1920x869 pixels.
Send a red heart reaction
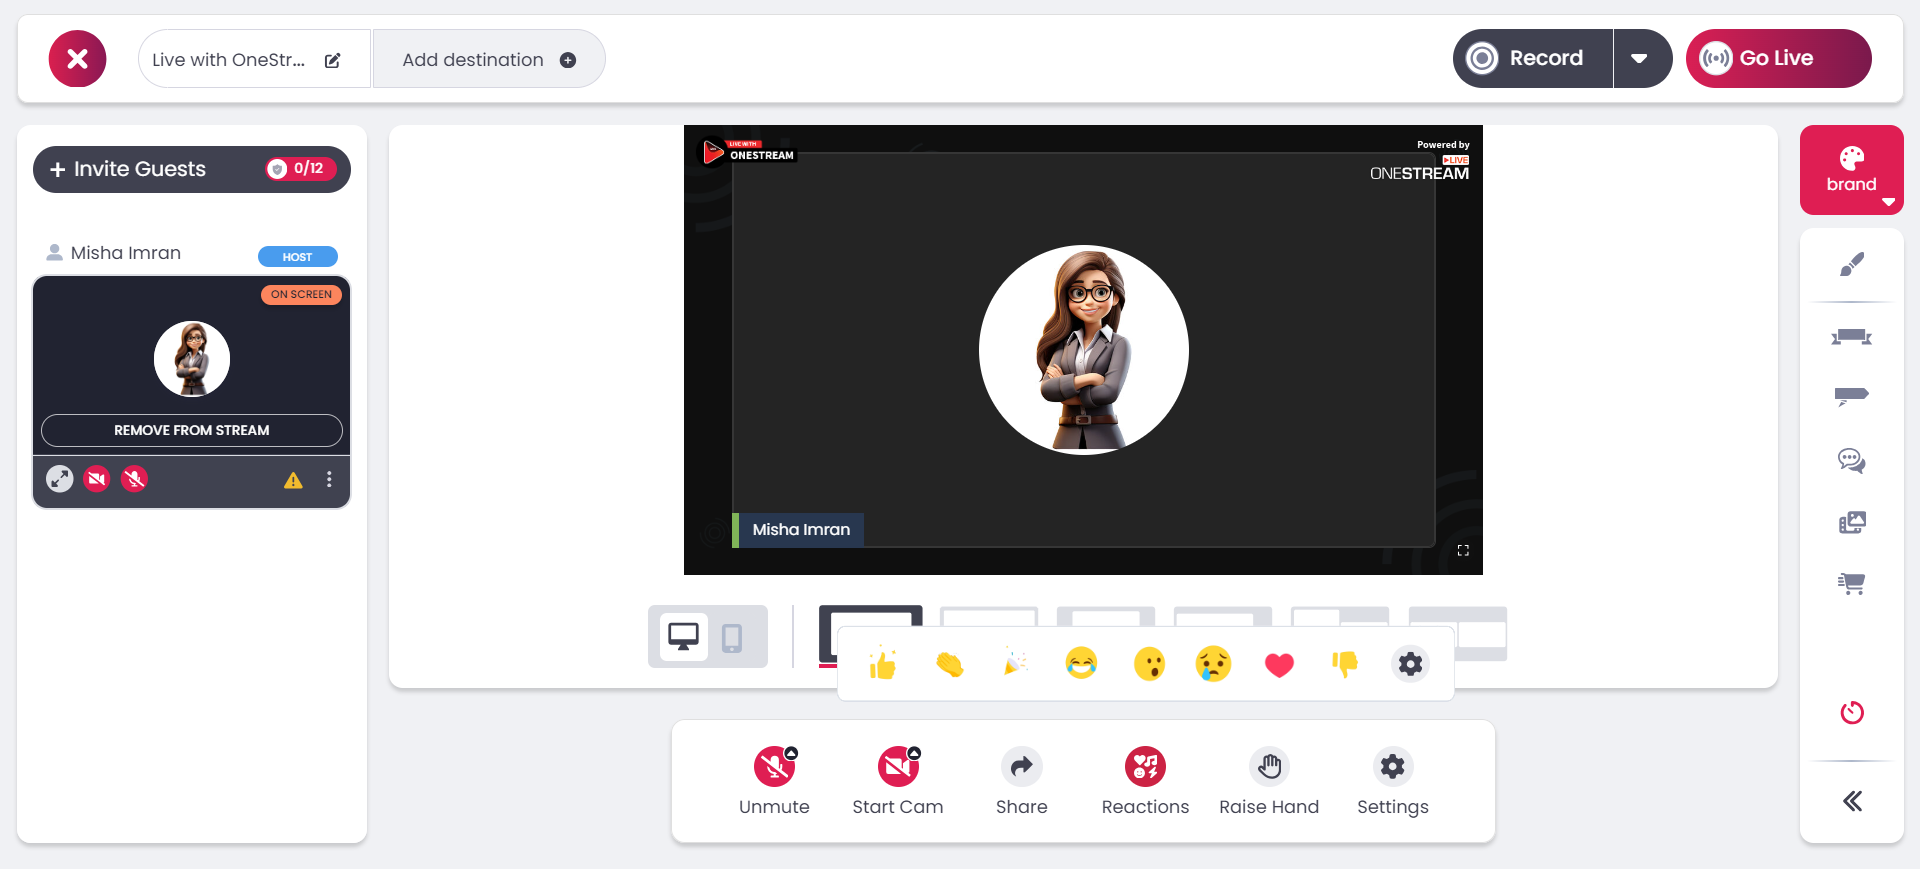(x=1279, y=664)
